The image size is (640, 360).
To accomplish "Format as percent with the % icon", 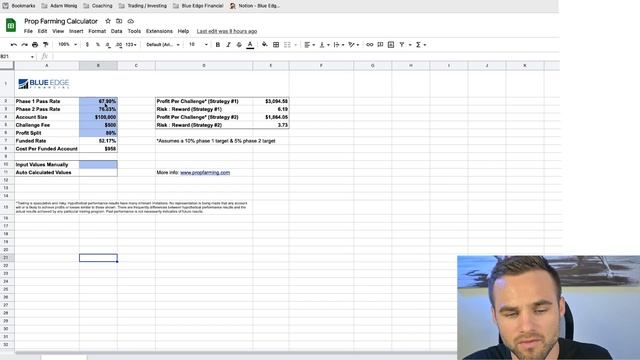I will pyautogui.click(x=98, y=44).
